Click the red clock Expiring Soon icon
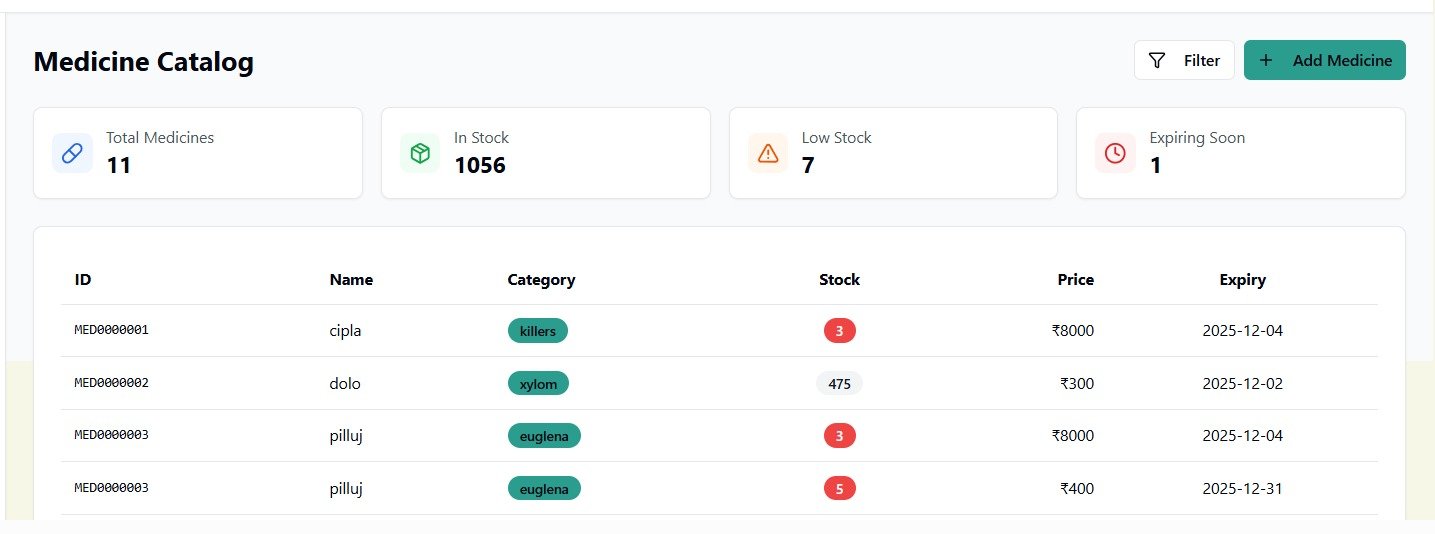Screen dimensions: 1435x534 (1115, 153)
